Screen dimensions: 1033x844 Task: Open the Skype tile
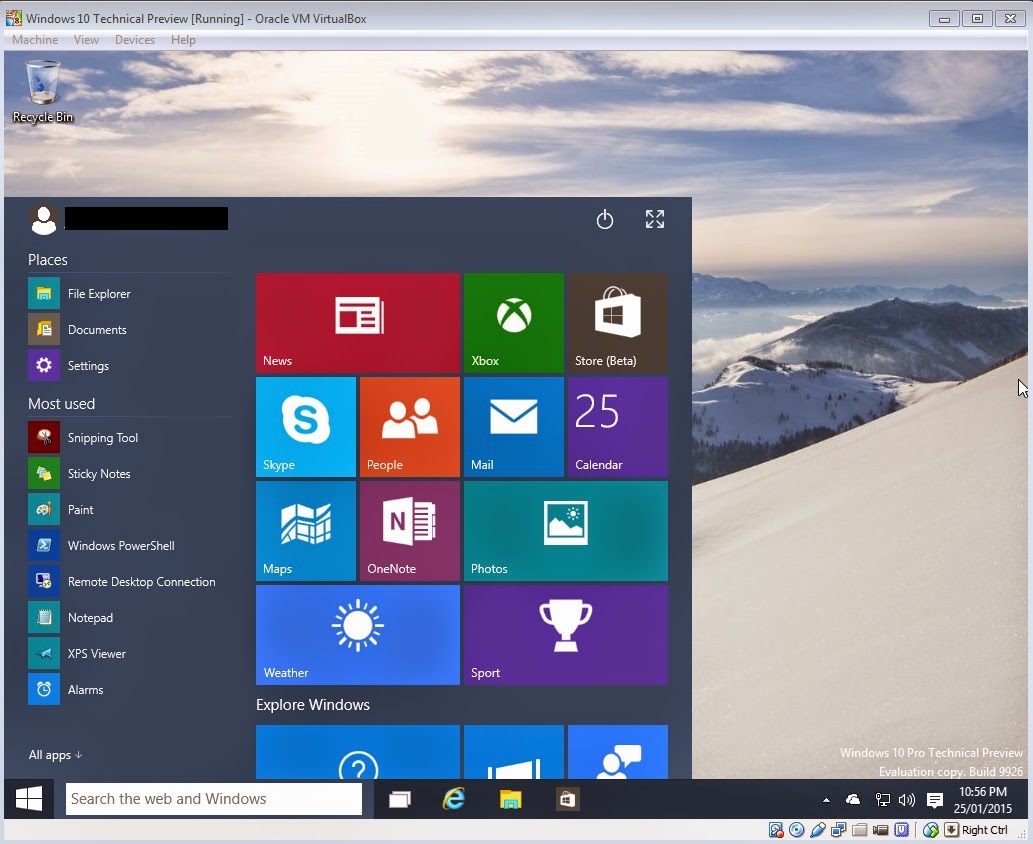(306, 427)
